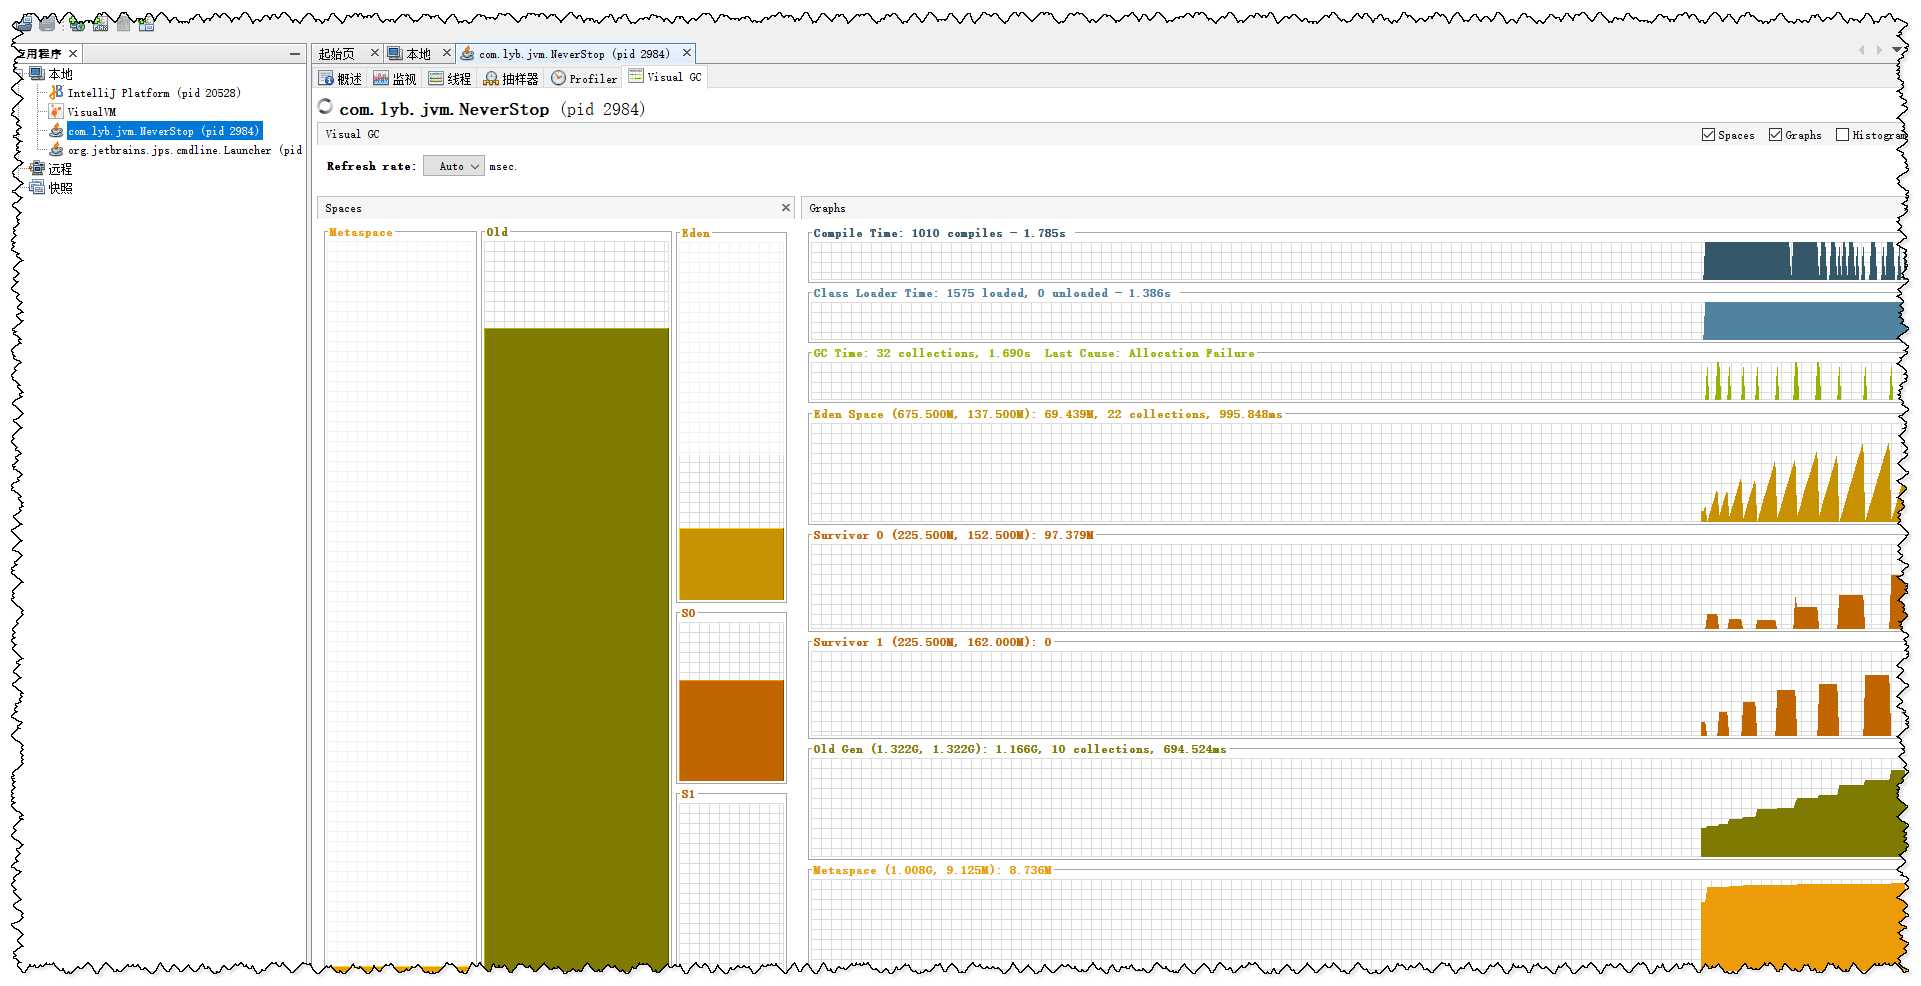Screen dimensions: 1921x986
Task: Click the clock icon on Profiler tab
Action: pyautogui.click(x=559, y=78)
